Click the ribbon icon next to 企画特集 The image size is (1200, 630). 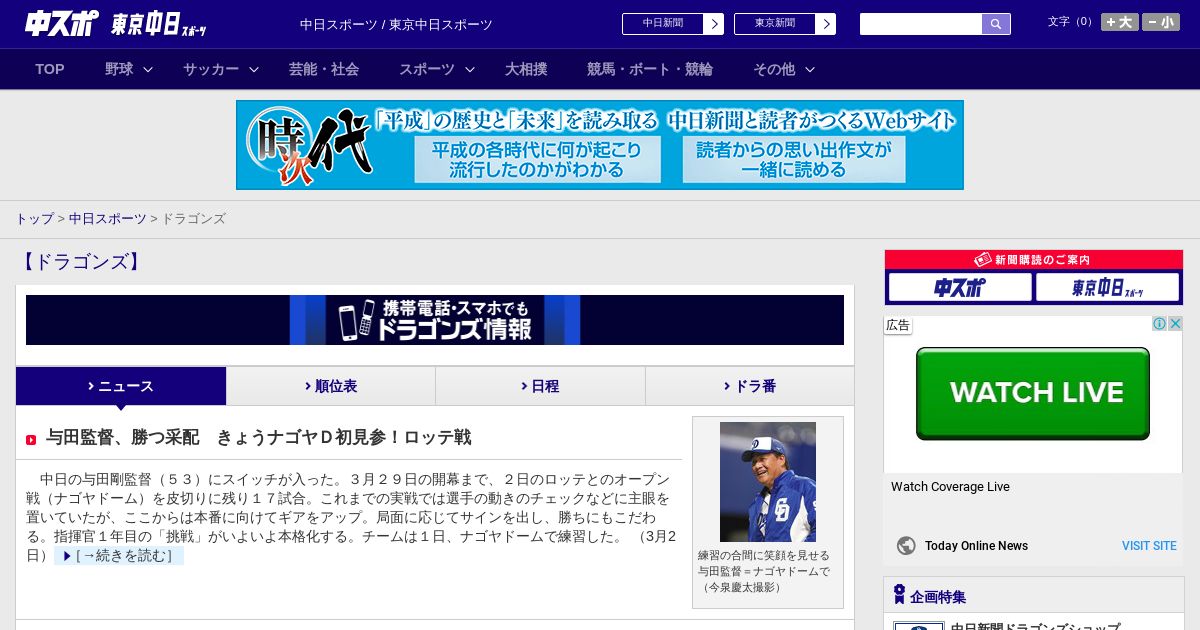tap(899, 595)
